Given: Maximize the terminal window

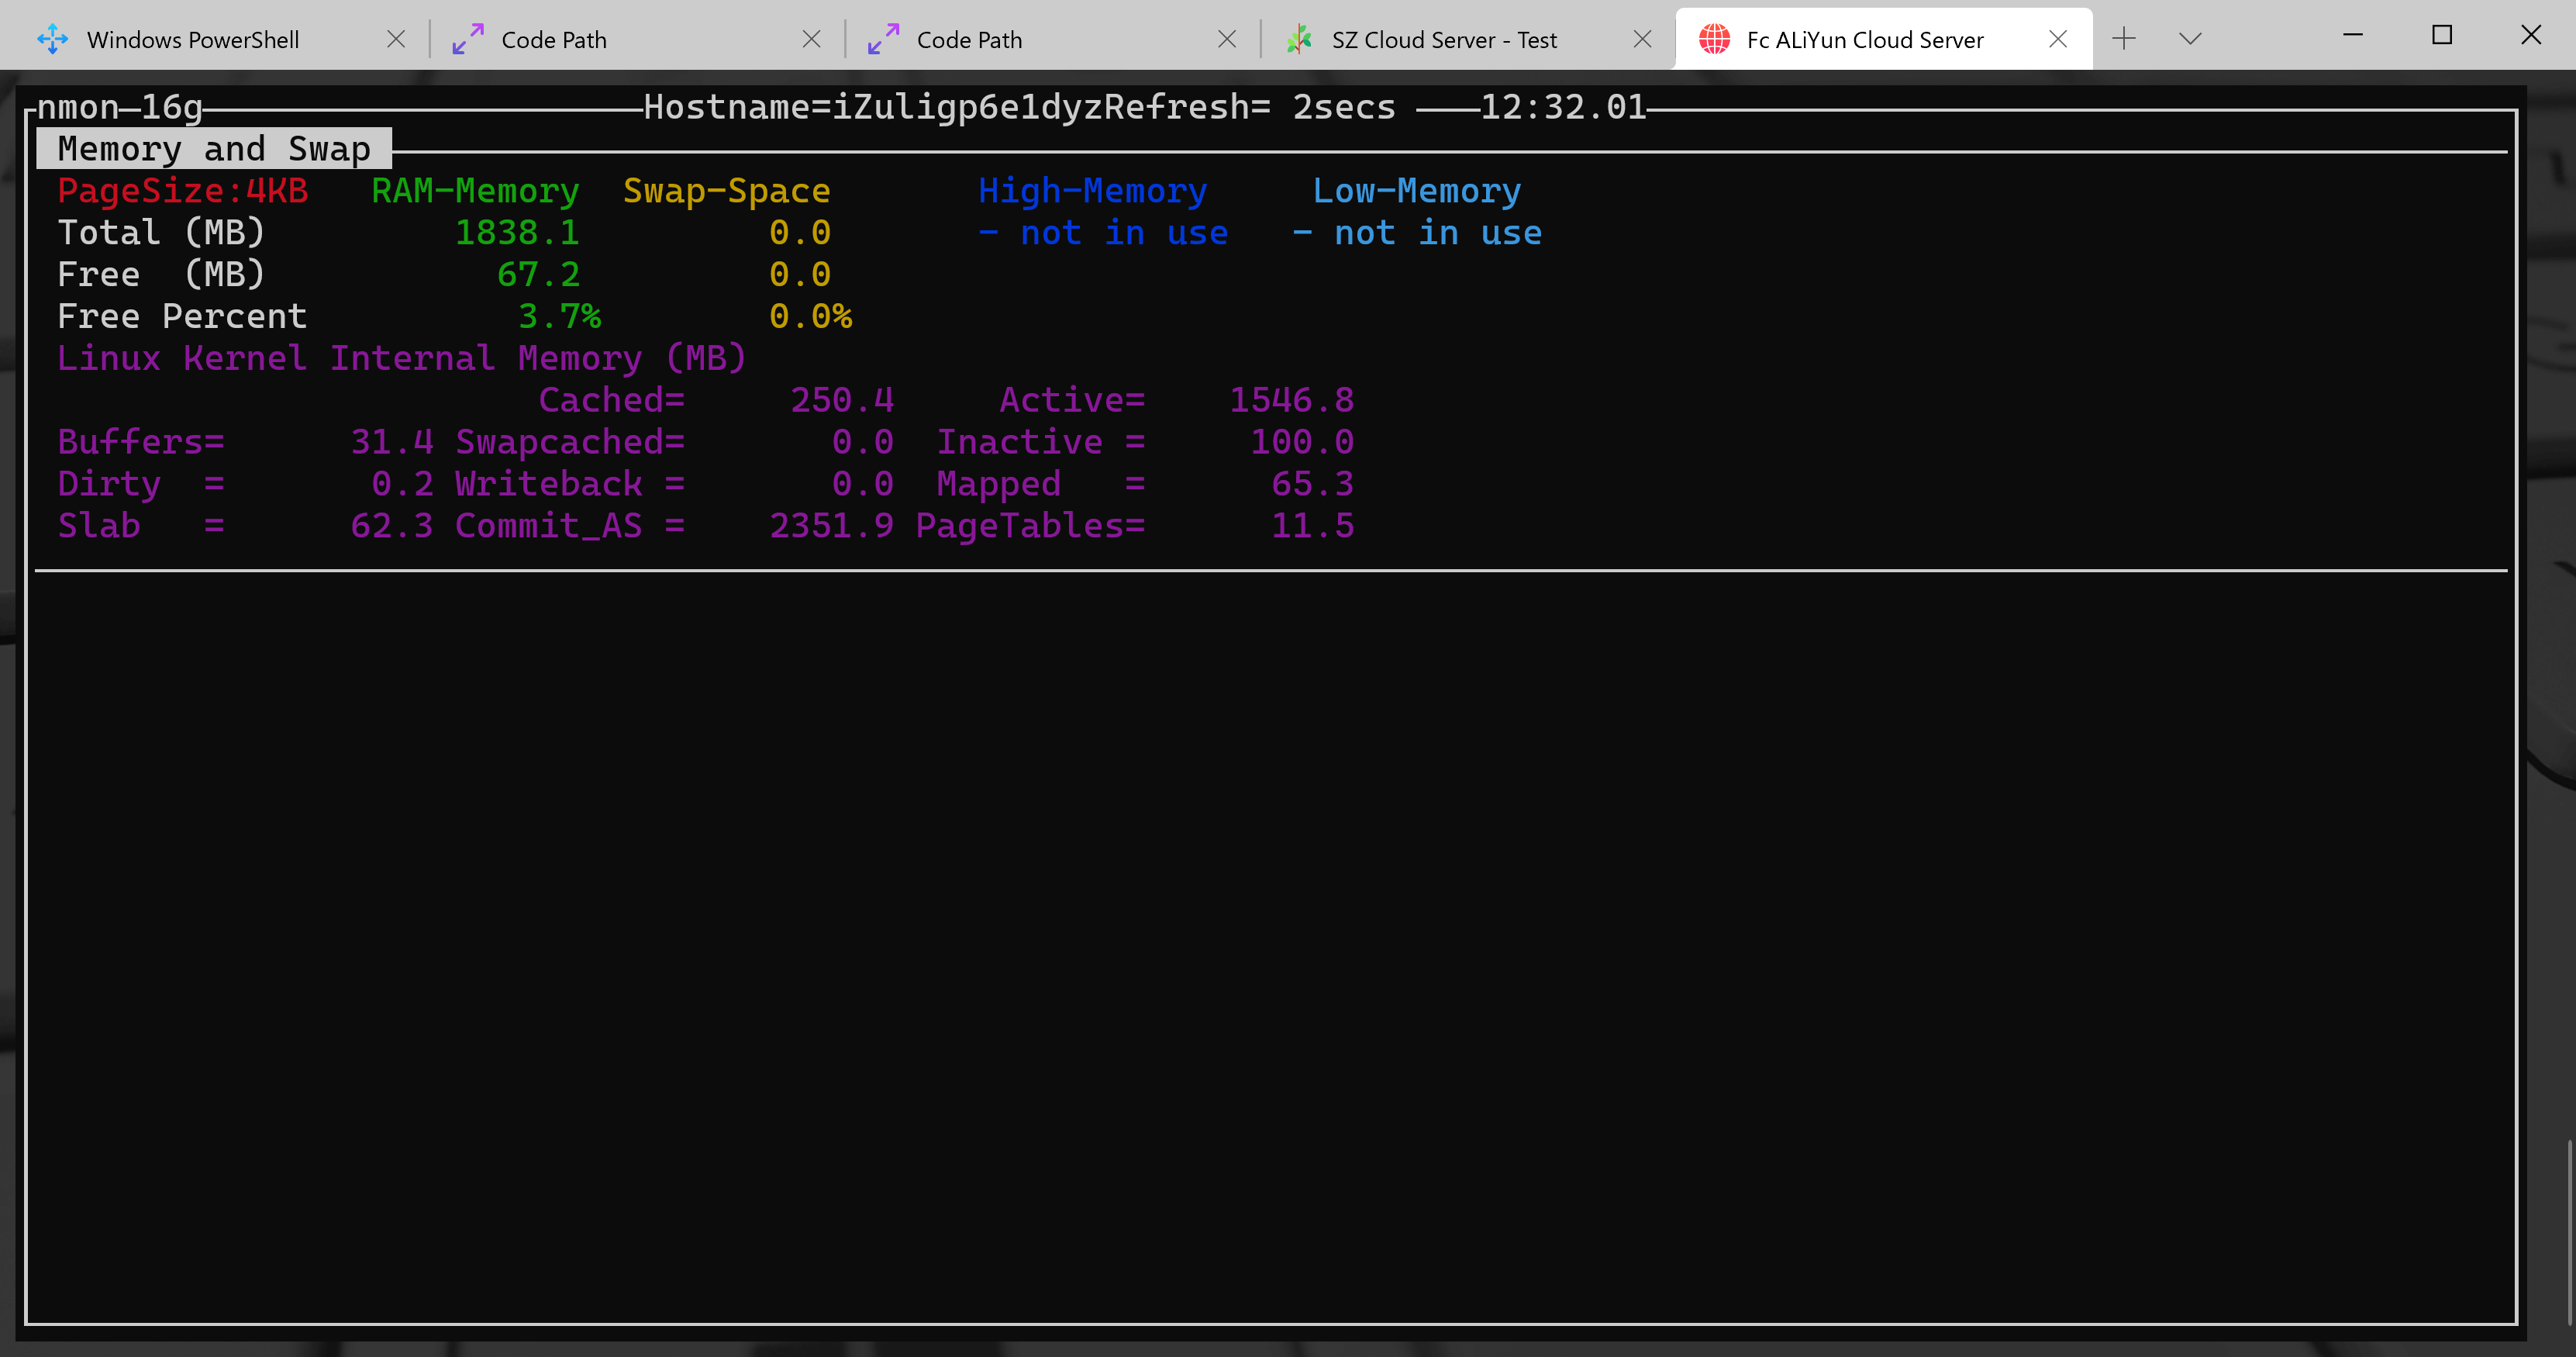Looking at the screenshot, I should [x=2441, y=36].
